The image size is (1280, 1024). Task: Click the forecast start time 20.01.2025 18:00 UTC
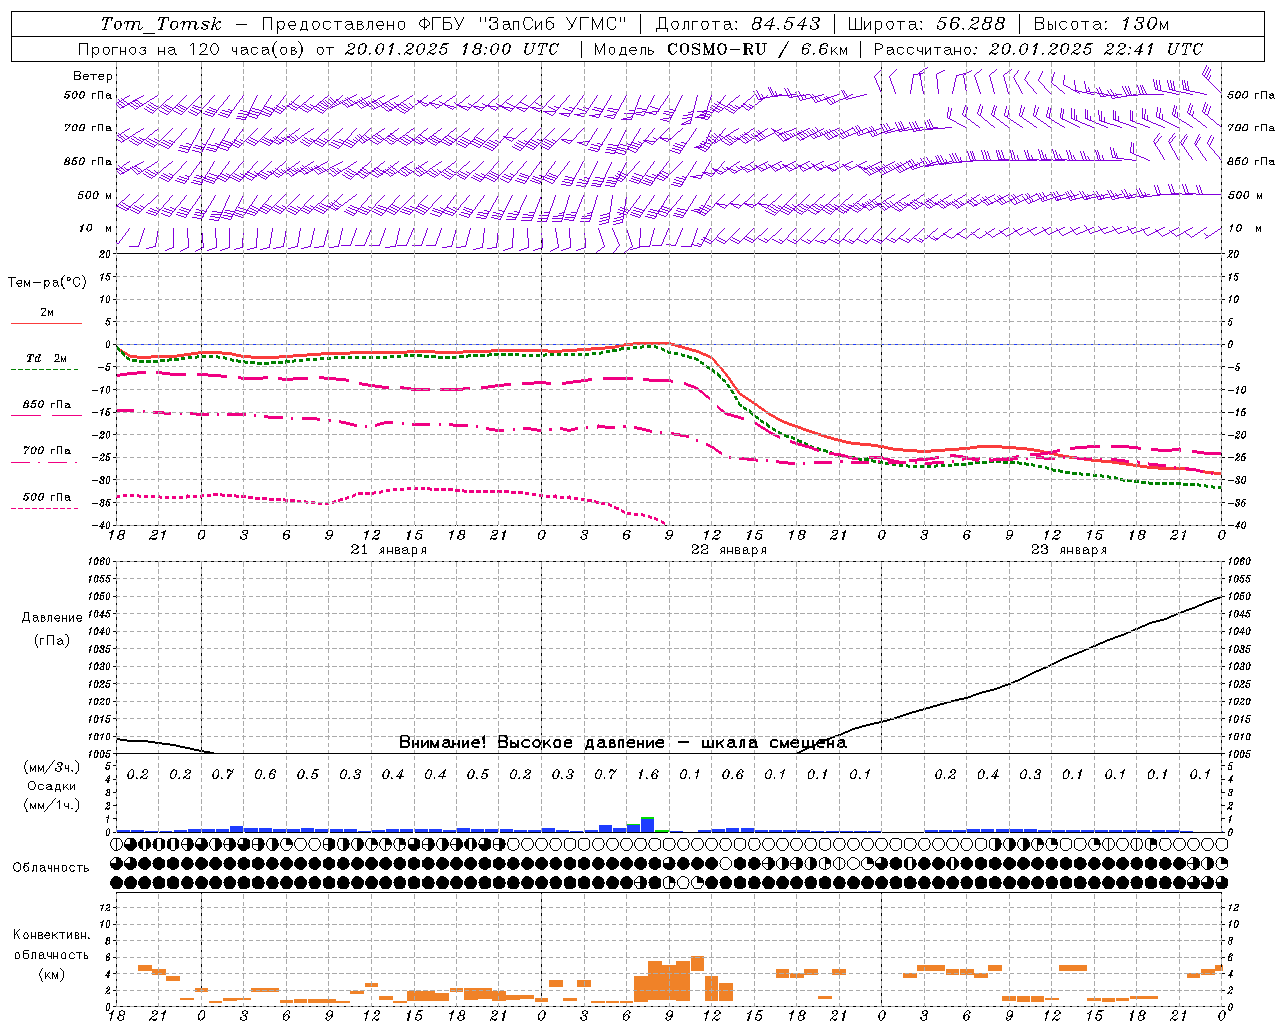point(452,49)
